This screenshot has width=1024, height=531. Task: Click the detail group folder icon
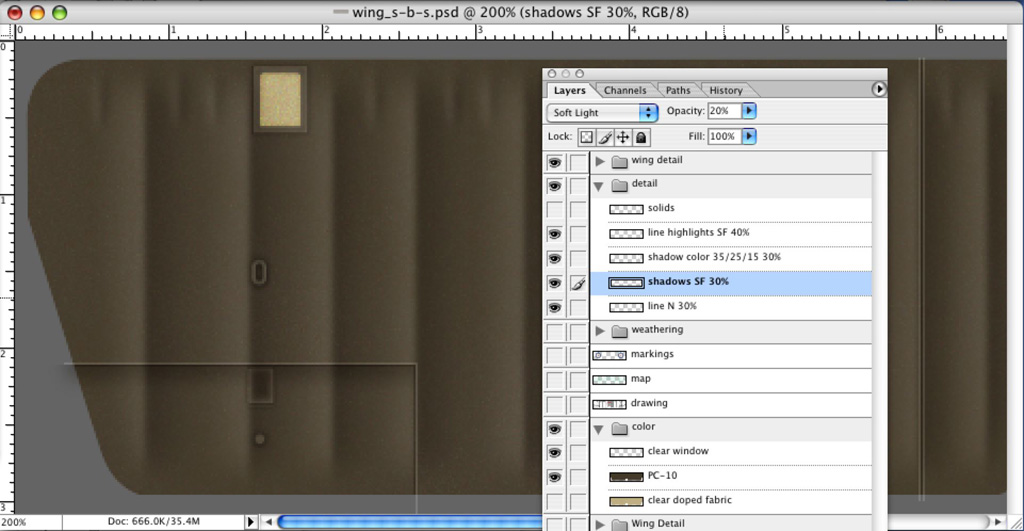coord(619,185)
